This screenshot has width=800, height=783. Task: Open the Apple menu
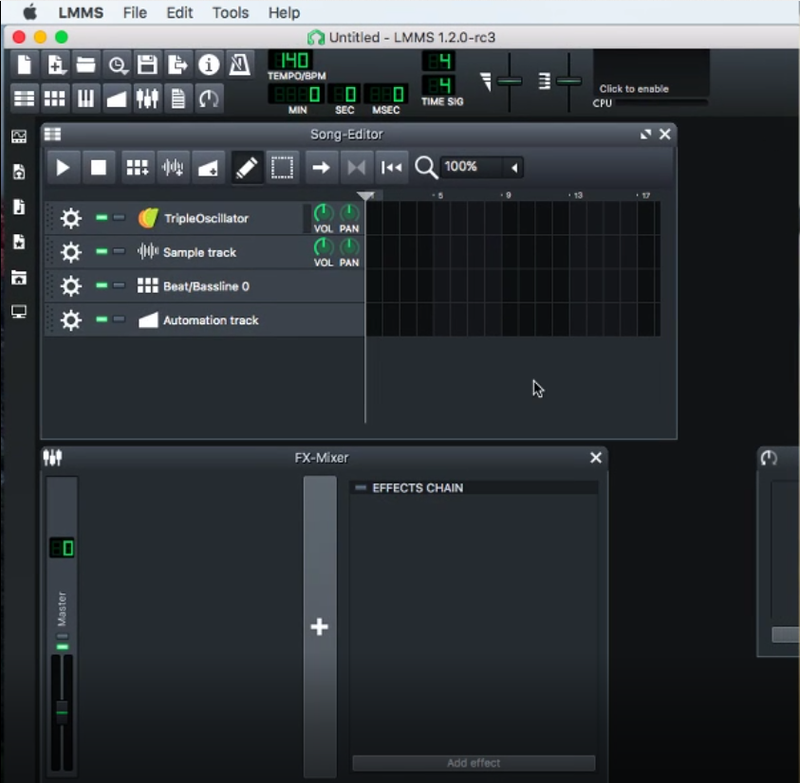click(30, 12)
